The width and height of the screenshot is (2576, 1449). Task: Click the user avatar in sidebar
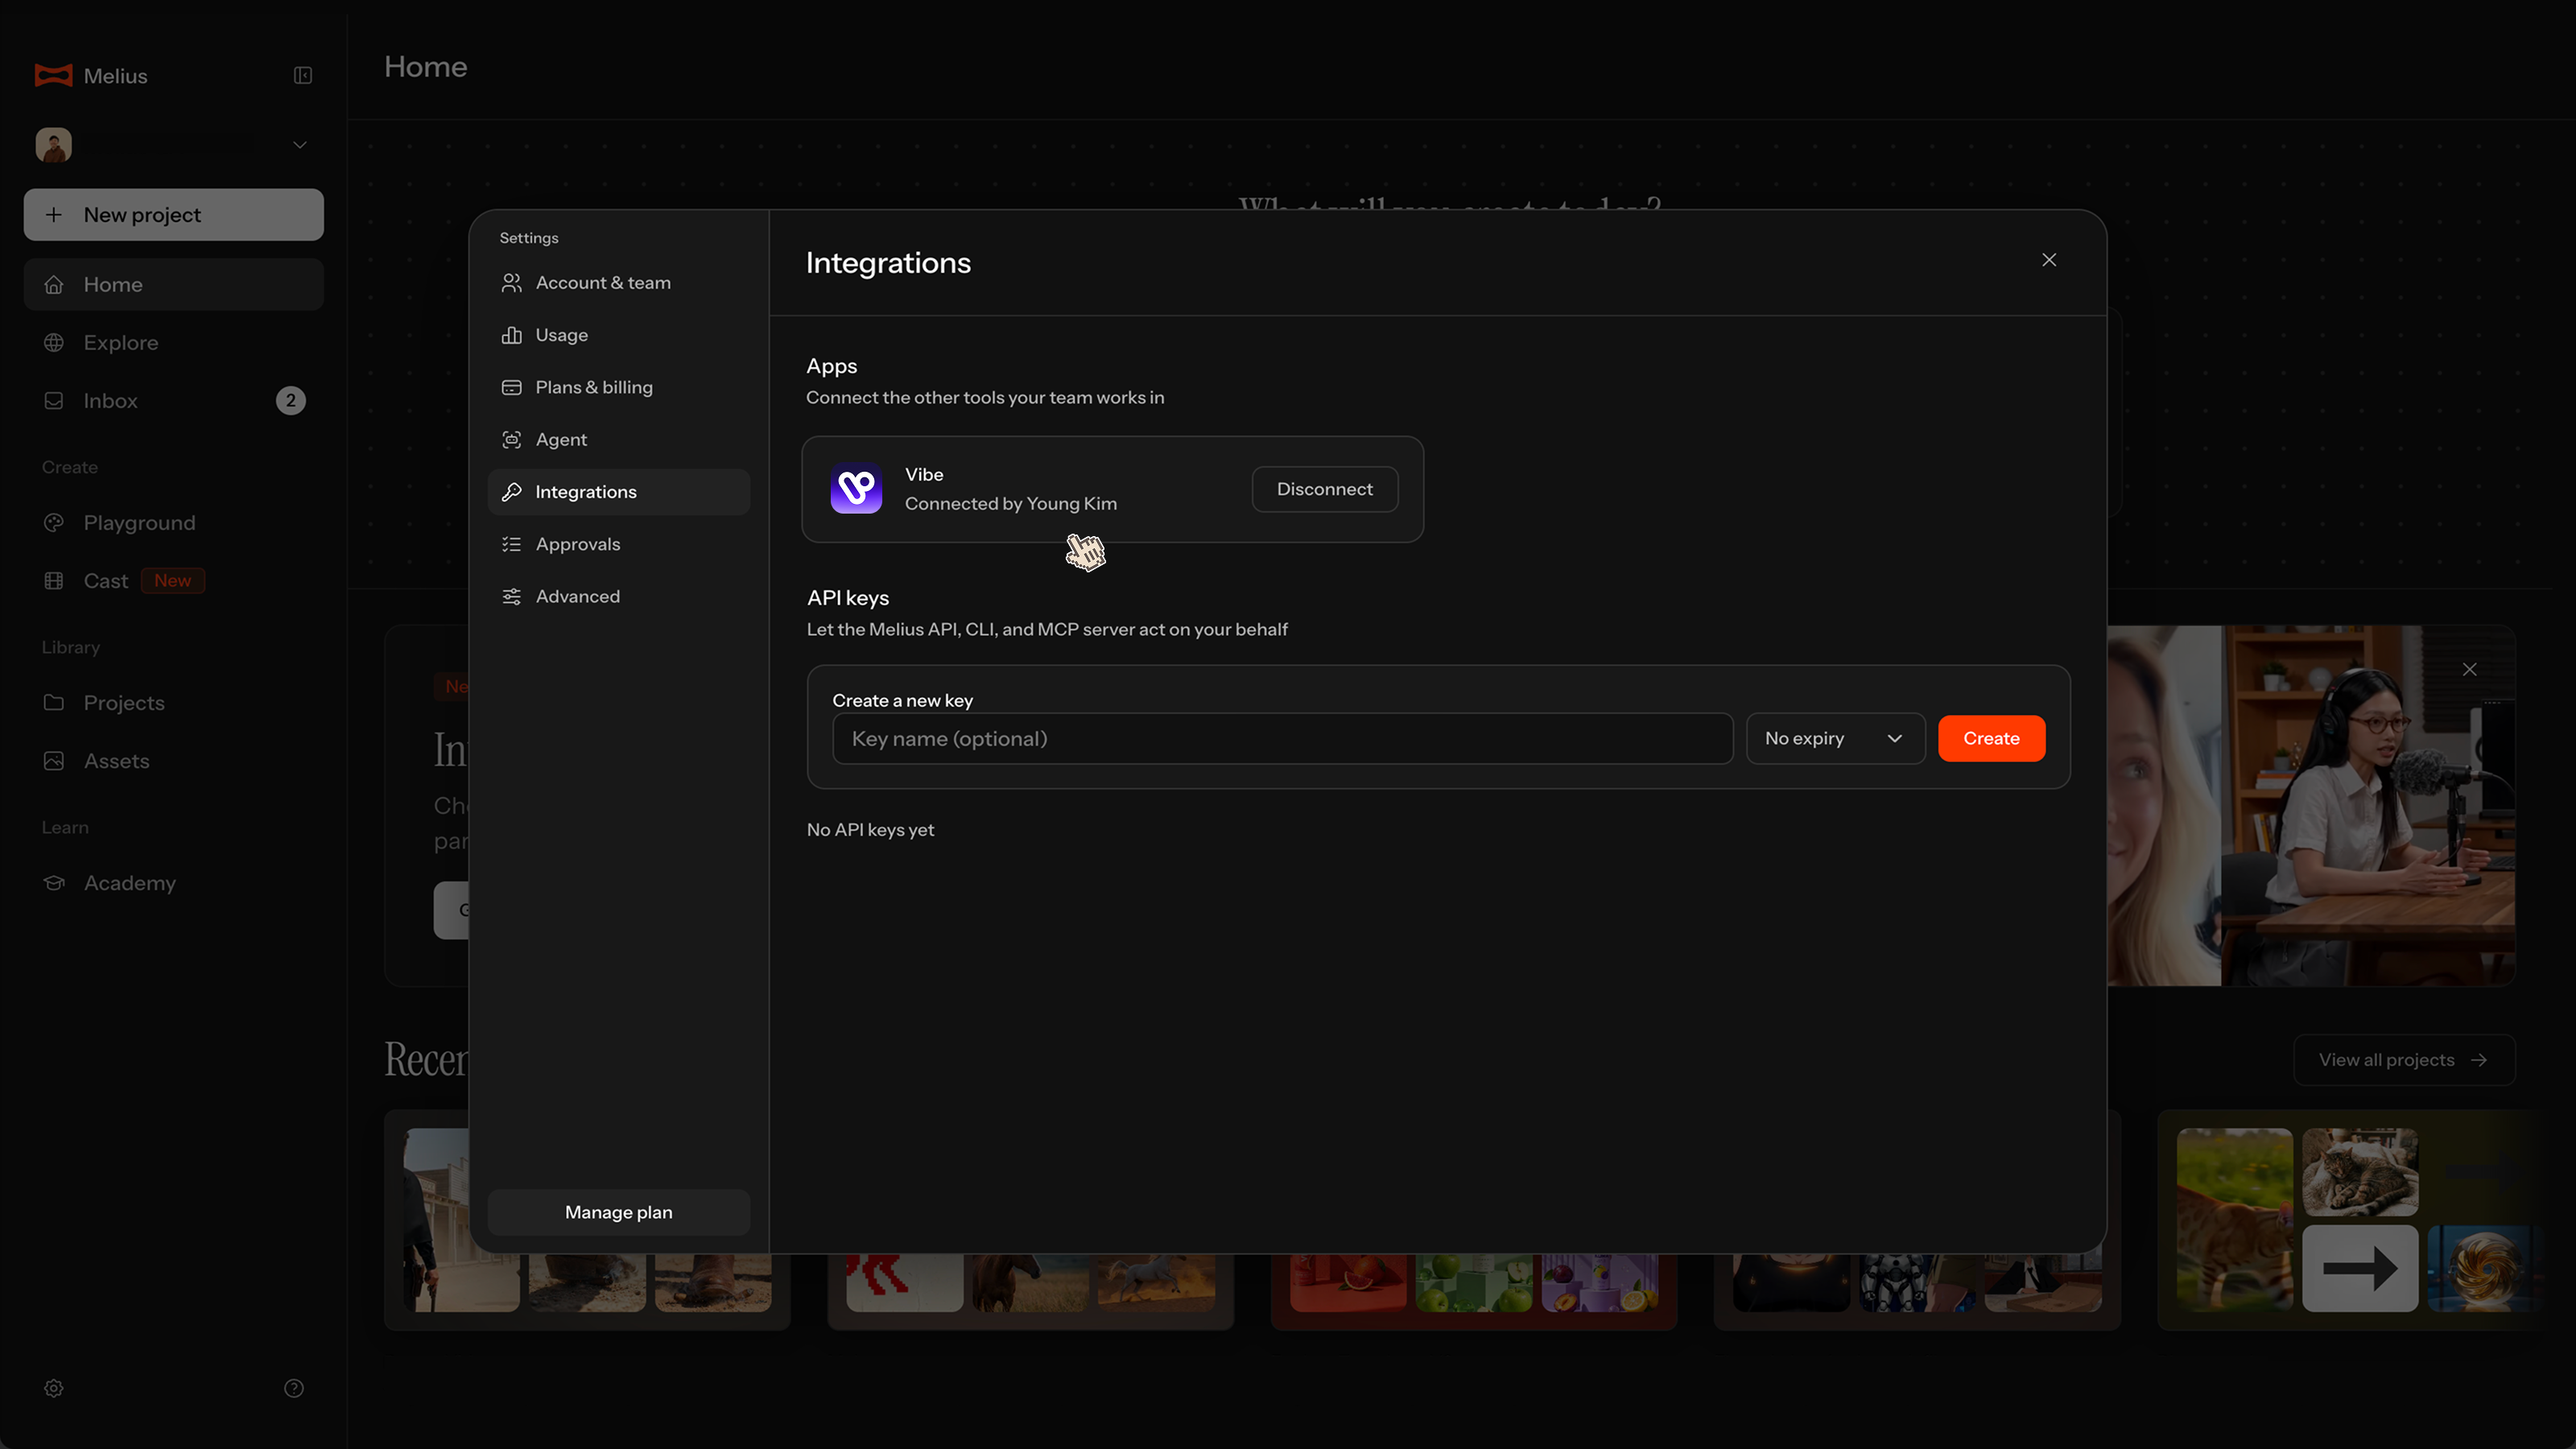click(x=54, y=145)
